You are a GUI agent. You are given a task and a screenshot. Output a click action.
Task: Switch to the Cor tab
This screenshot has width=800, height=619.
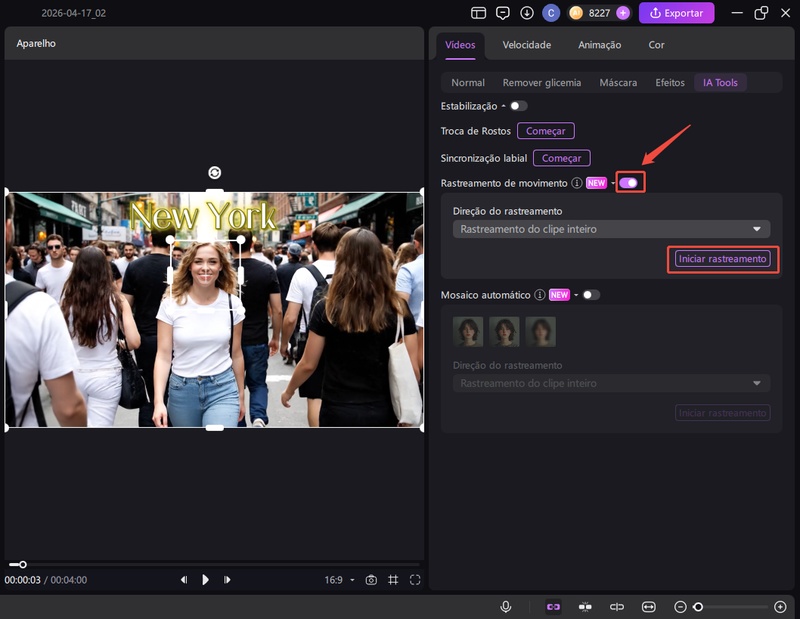656,45
